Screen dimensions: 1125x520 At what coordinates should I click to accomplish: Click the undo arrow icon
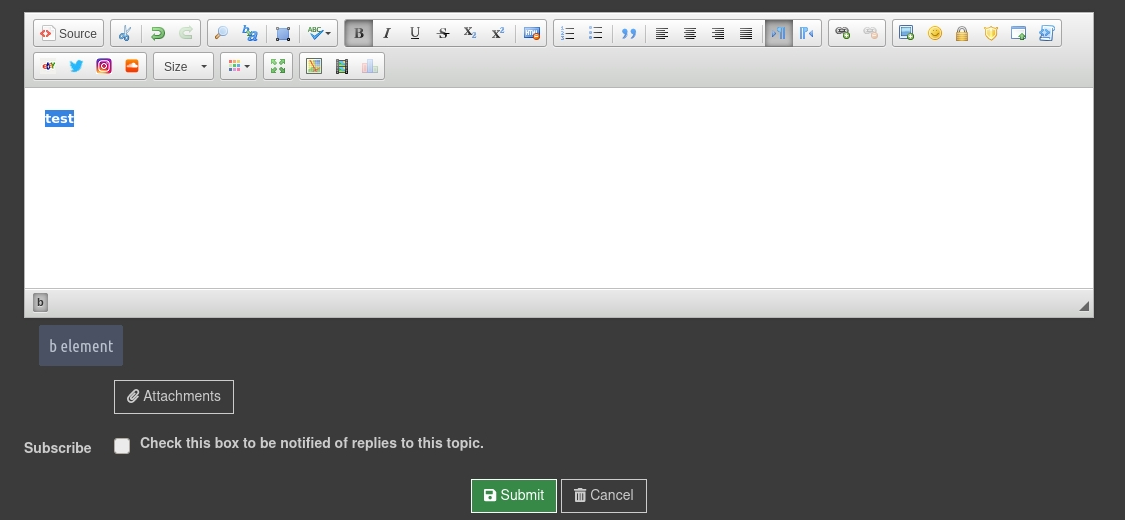[157, 33]
